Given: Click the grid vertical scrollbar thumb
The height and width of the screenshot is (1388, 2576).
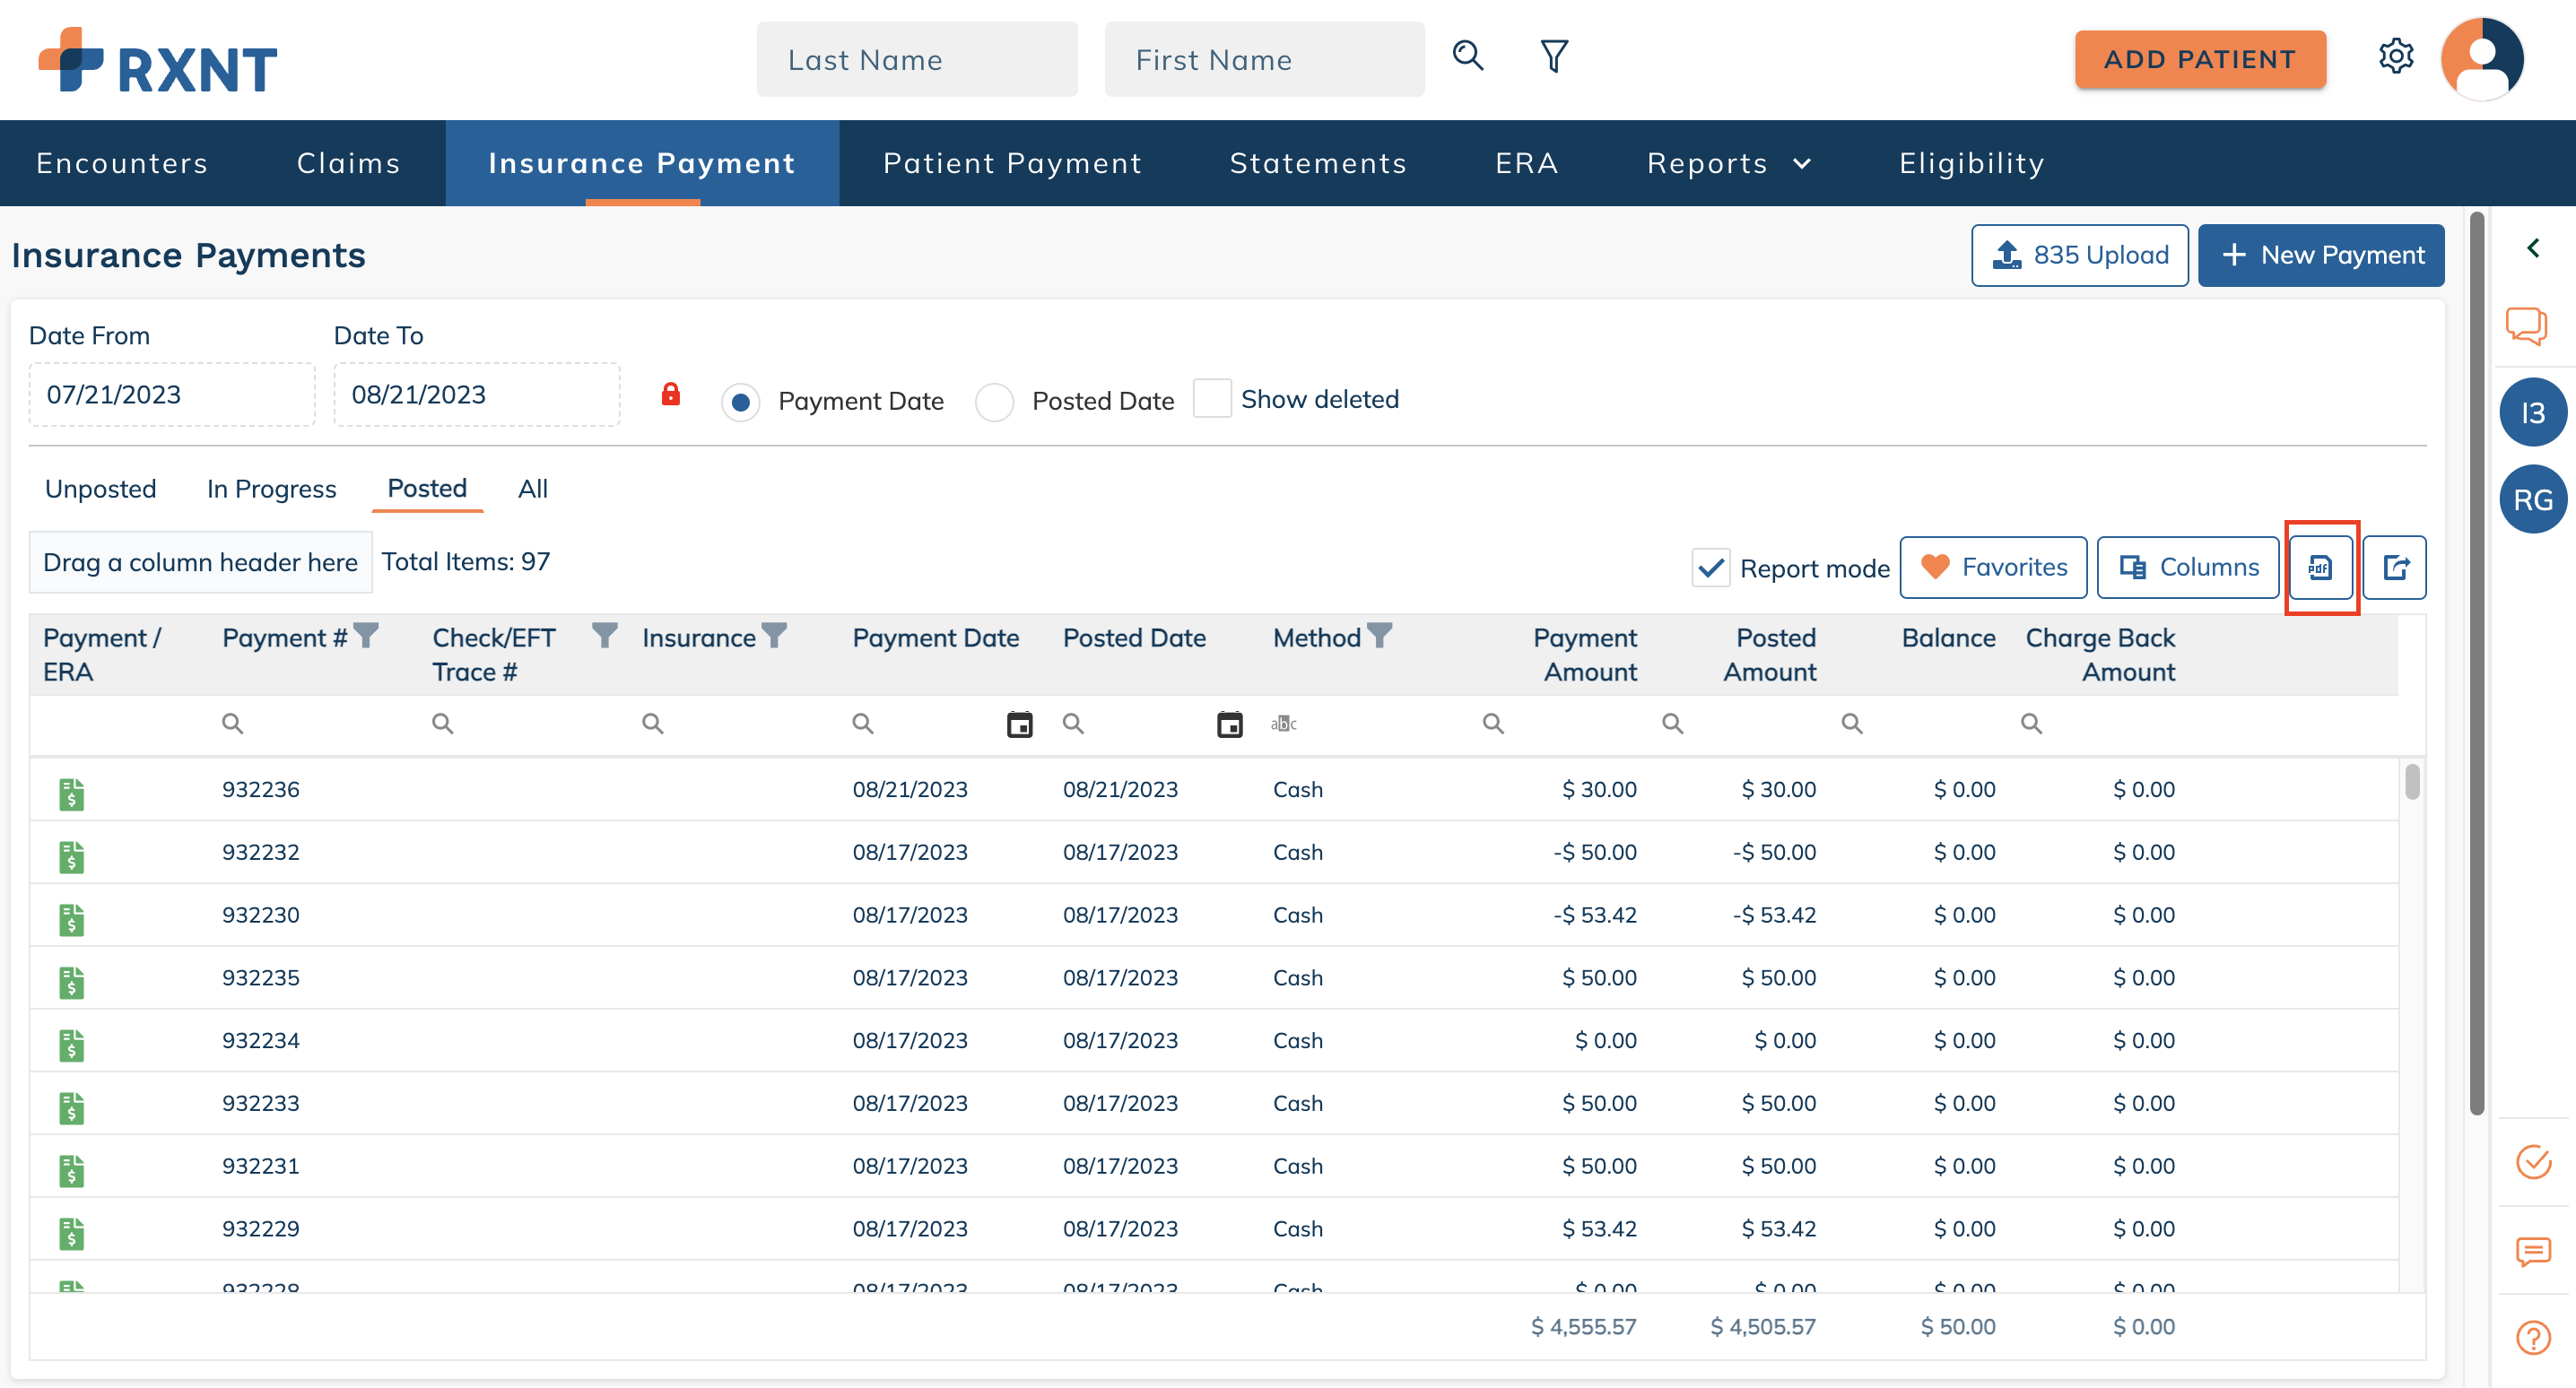Looking at the screenshot, I should coord(2412,782).
